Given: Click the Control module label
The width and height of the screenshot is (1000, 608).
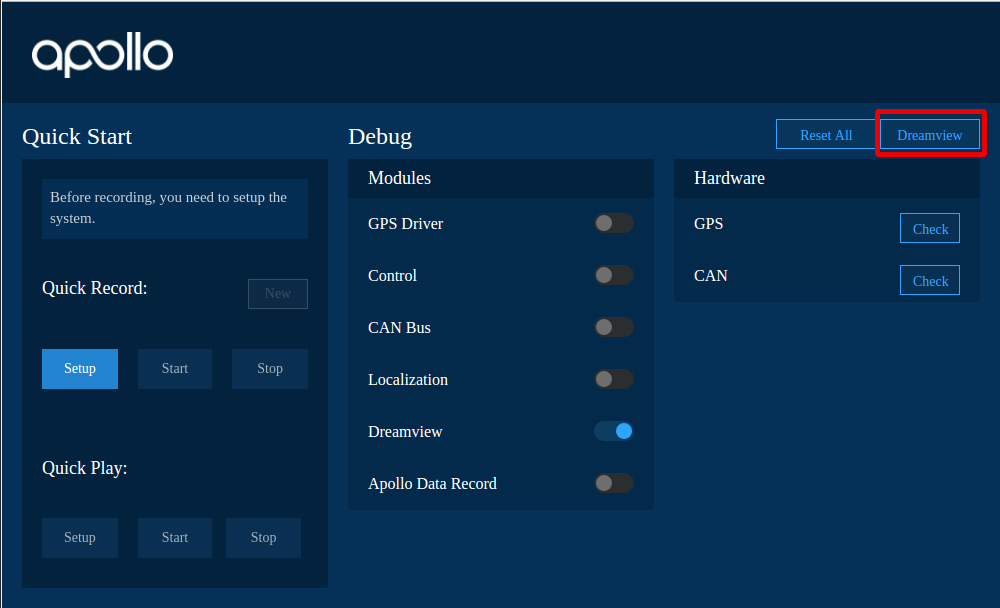Looking at the screenshot, I should tap(392, 276).
